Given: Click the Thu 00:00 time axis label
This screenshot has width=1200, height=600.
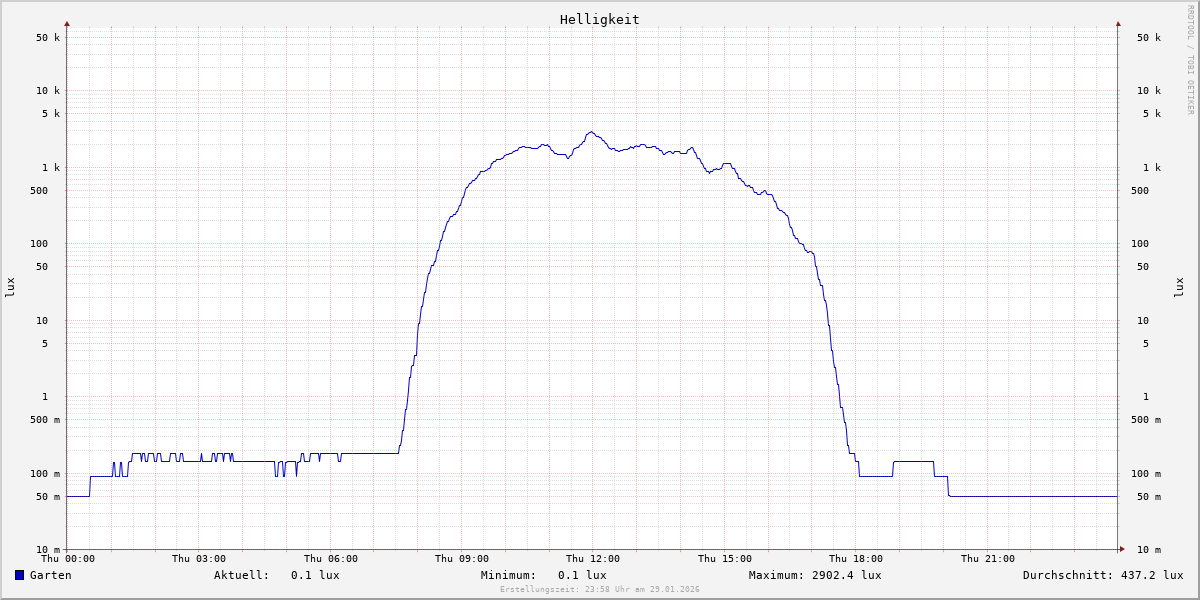Looking at the screenshot, I should [x=68, y=559].
